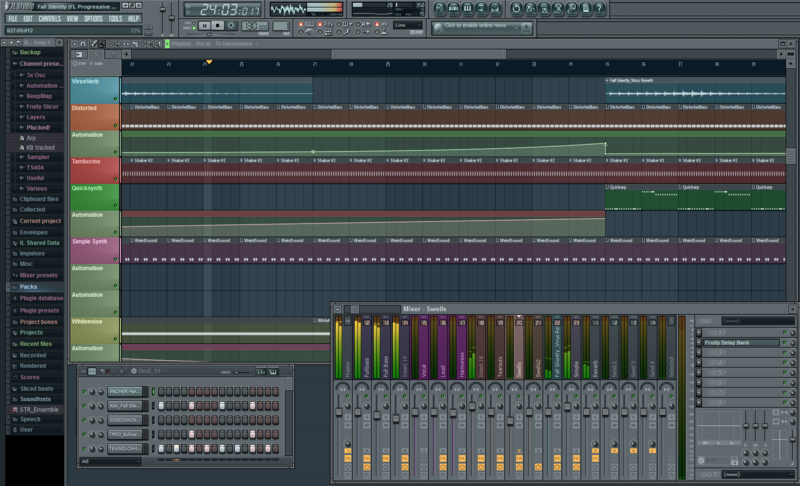
Task: Select the Vocal mixer track
Action: point(425,366)
